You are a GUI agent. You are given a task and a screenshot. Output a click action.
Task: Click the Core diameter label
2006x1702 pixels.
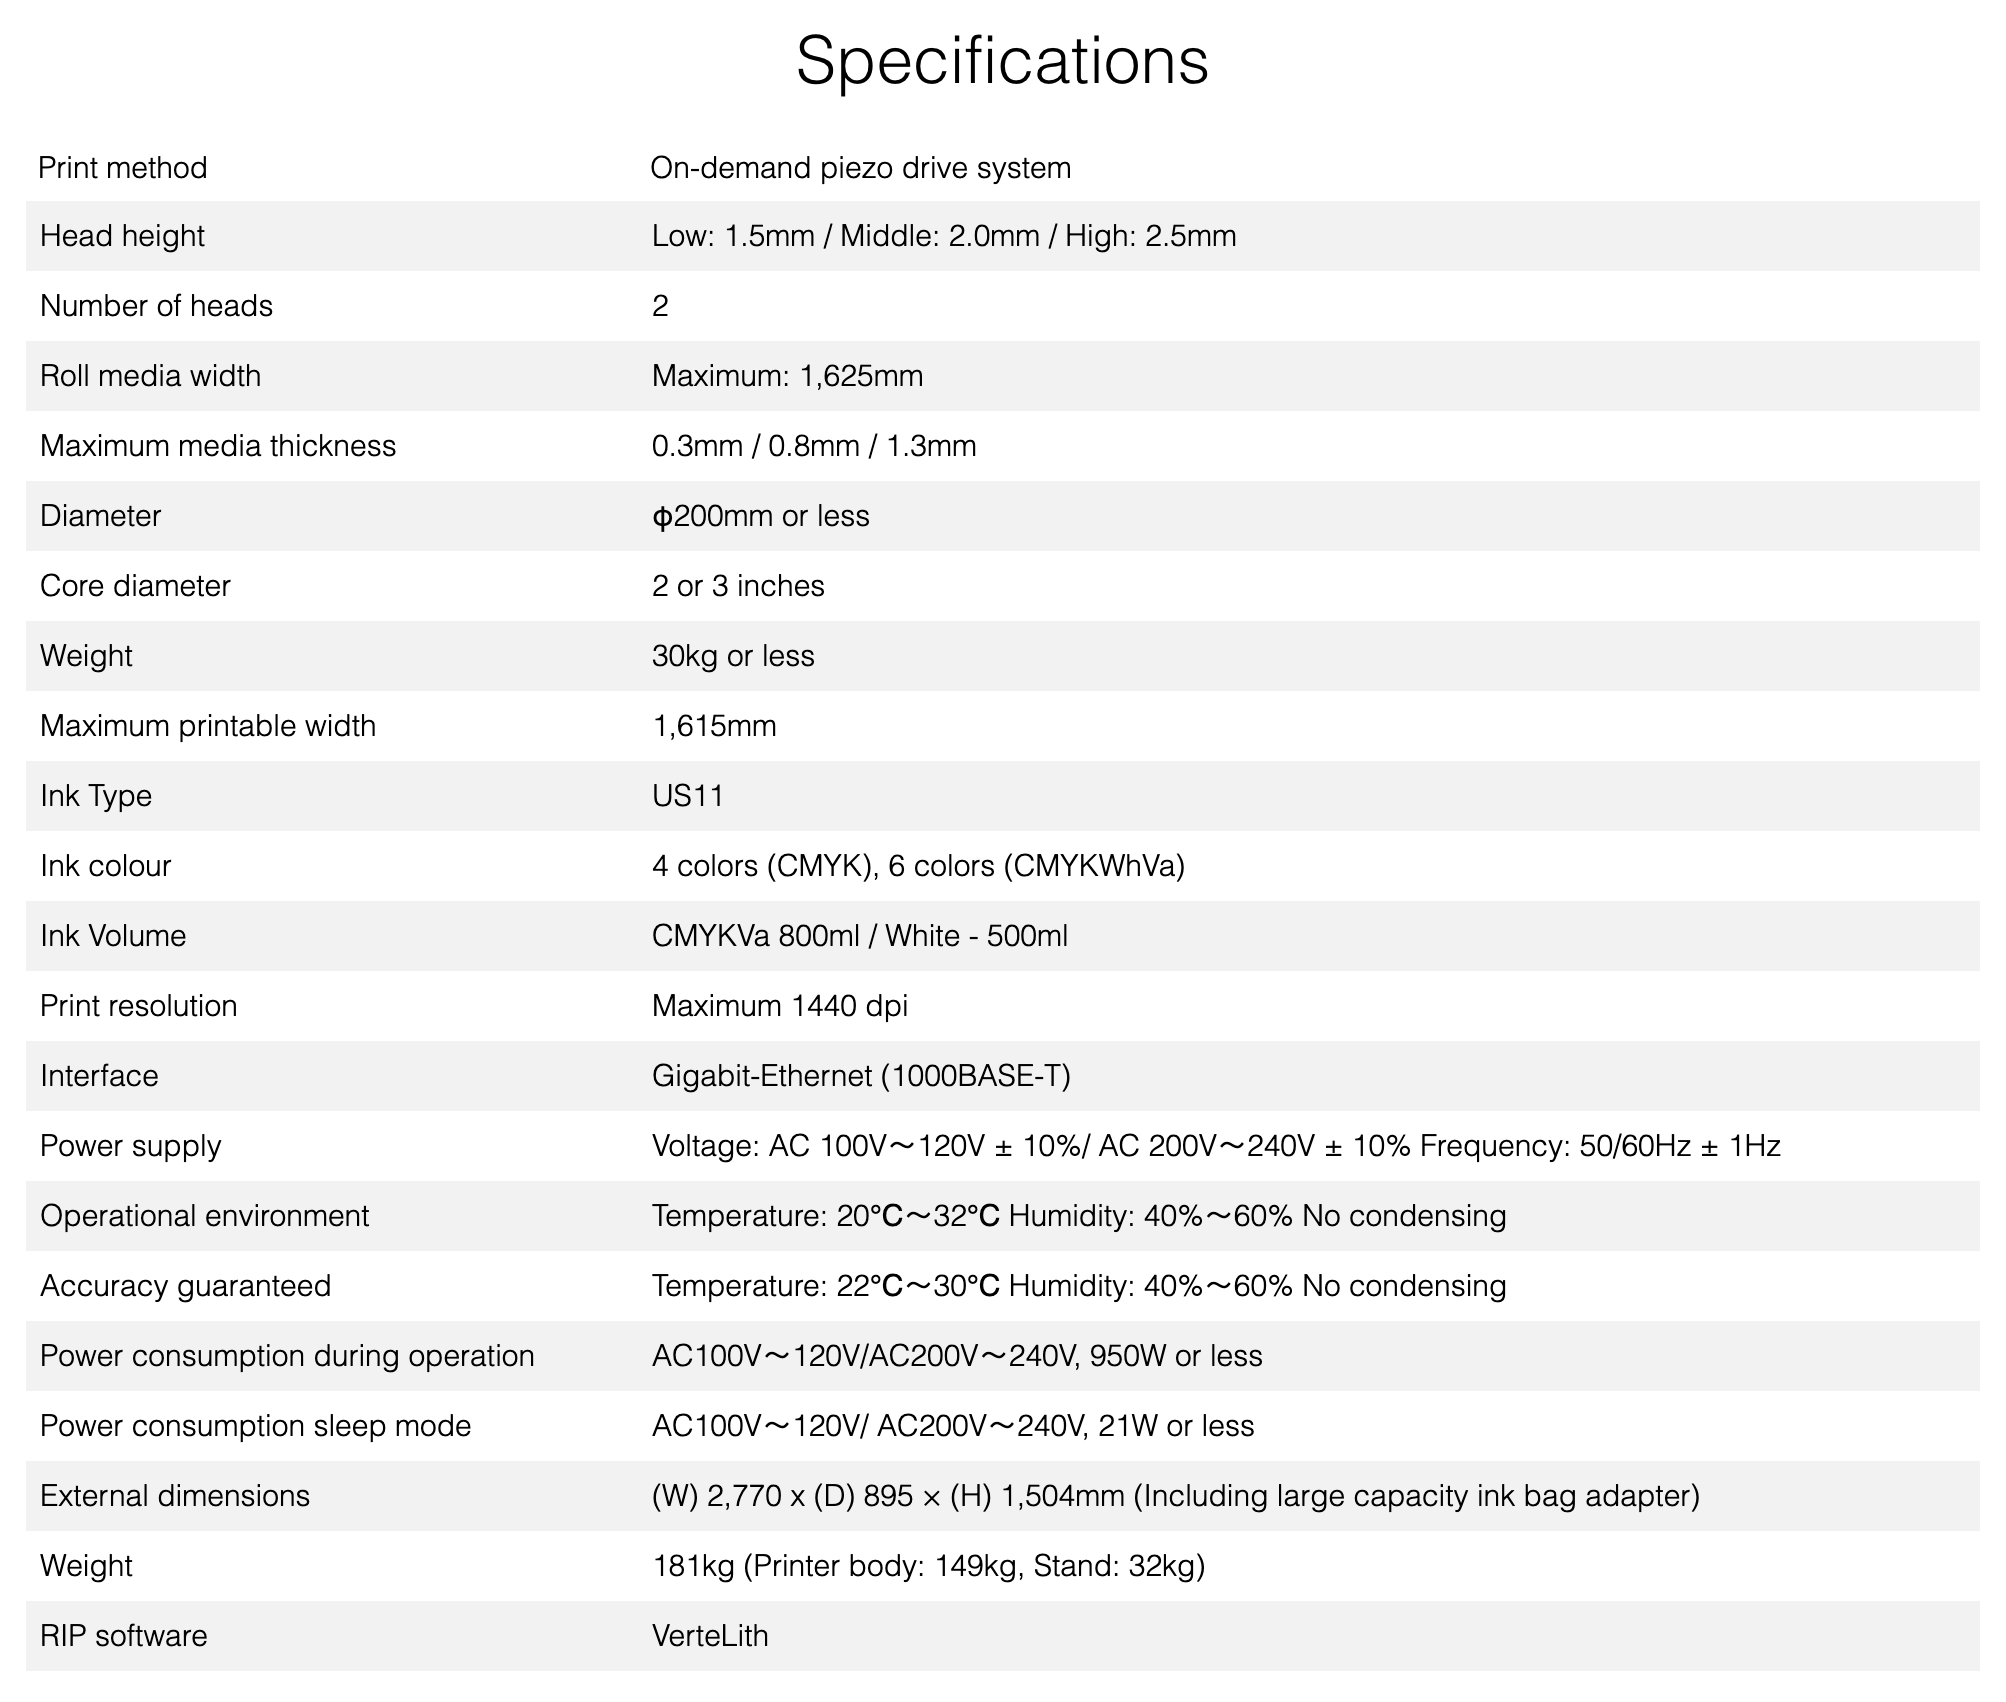coord(135,586)
